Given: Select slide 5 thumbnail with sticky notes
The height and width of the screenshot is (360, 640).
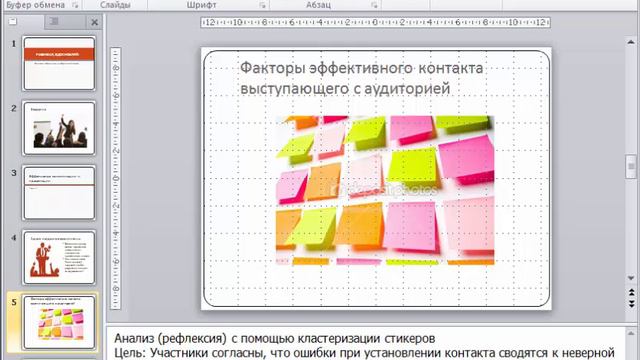Looking at the screenshot, I should pyautogui.click(x=59, y=322).
